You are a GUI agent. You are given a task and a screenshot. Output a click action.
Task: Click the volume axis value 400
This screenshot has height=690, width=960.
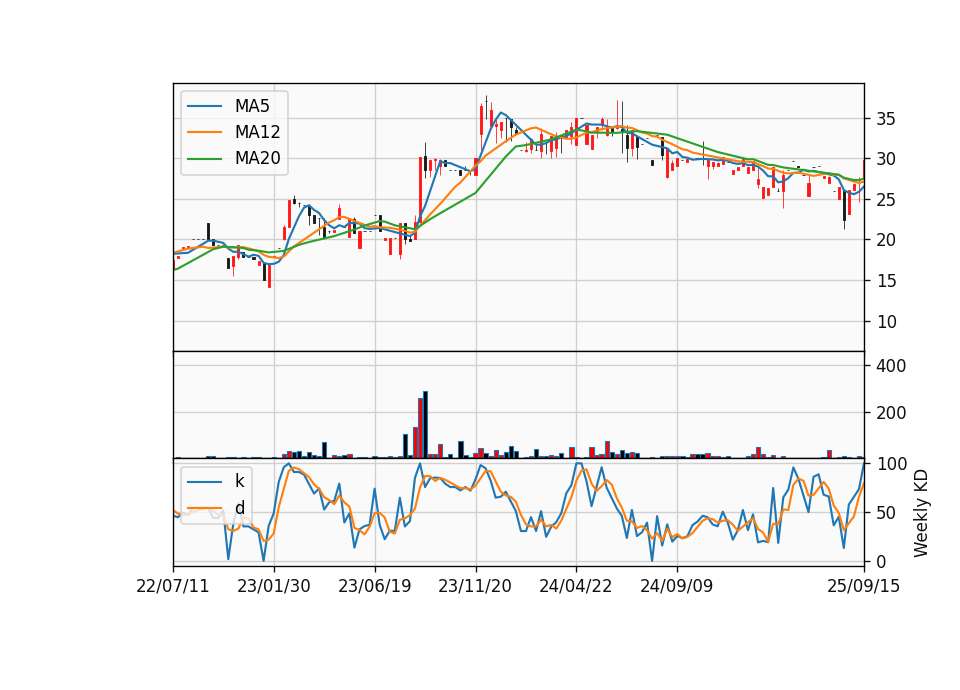tap(891, 366)
